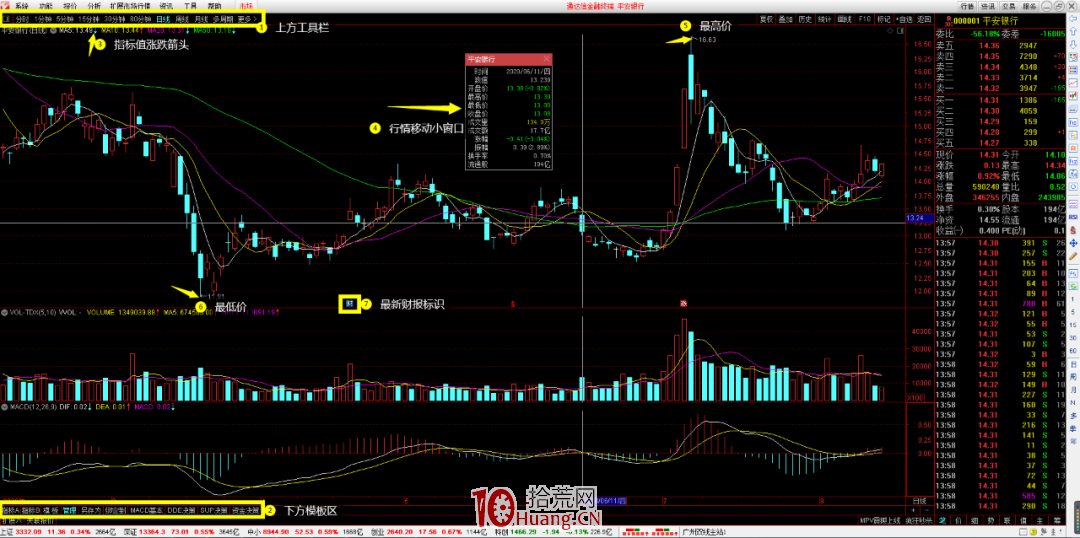Click the 行情 button at top right
Screen dimensions: 1080x538
[x=967, y=6]
